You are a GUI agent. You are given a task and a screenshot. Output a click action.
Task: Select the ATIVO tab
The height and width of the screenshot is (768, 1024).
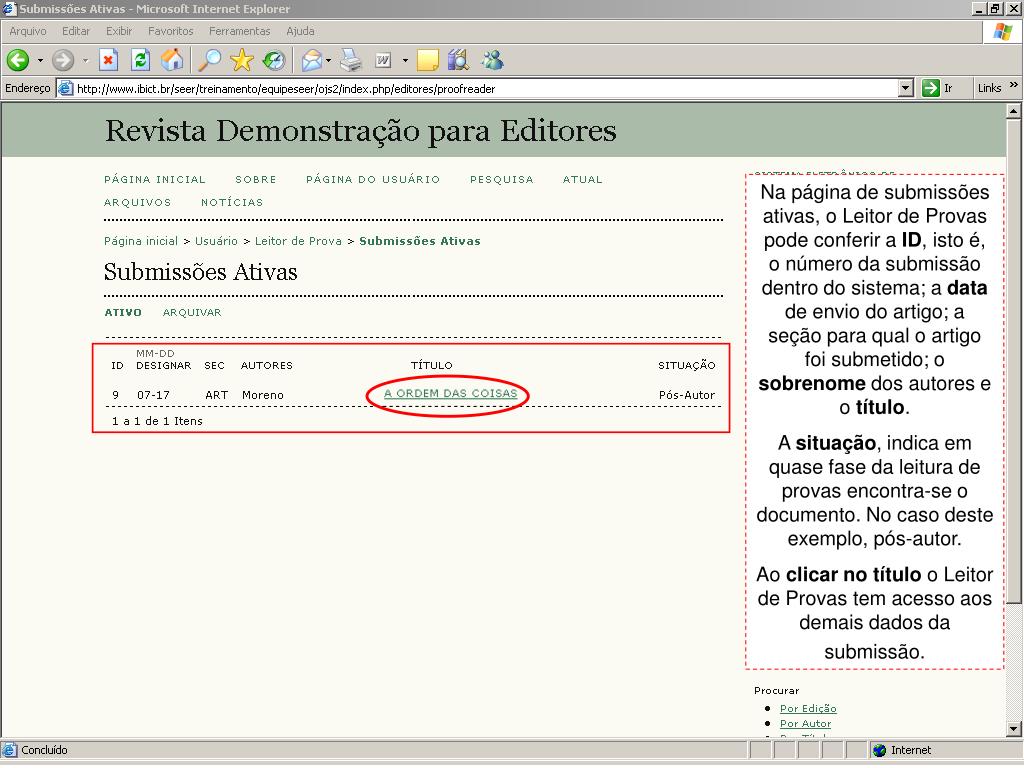click(x=123, y=313)
